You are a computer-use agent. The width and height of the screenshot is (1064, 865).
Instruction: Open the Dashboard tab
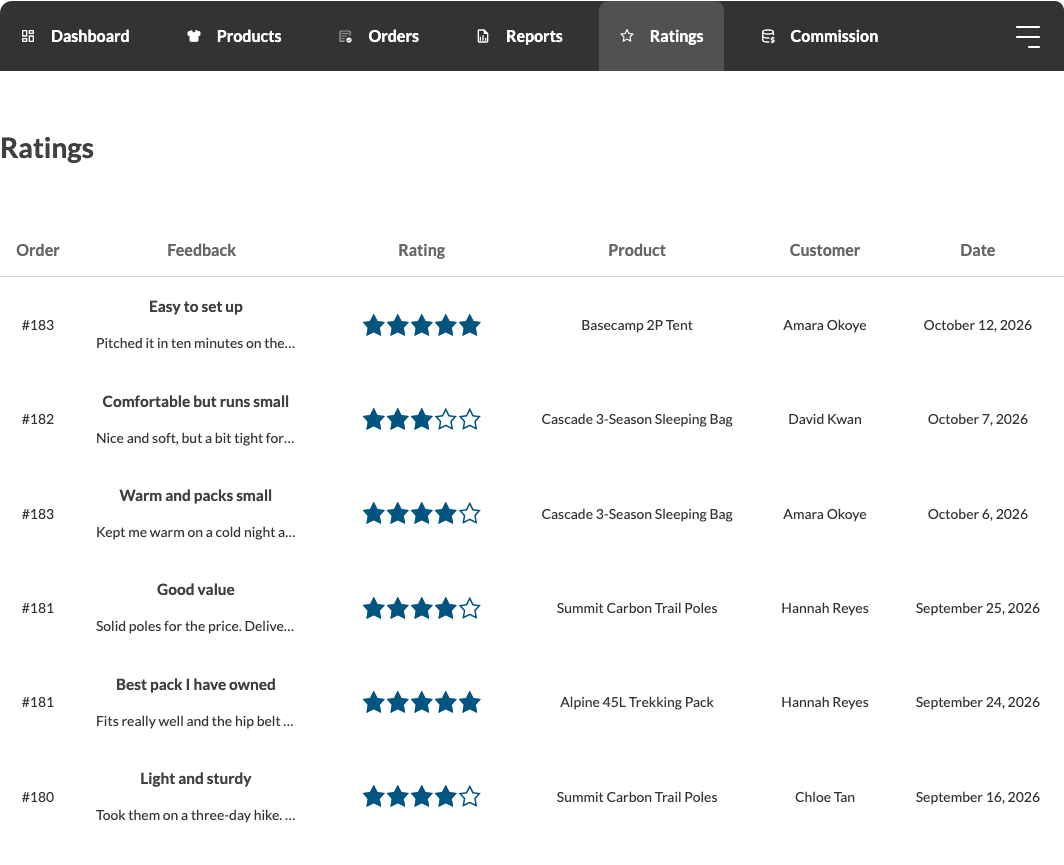click(75, 36)
